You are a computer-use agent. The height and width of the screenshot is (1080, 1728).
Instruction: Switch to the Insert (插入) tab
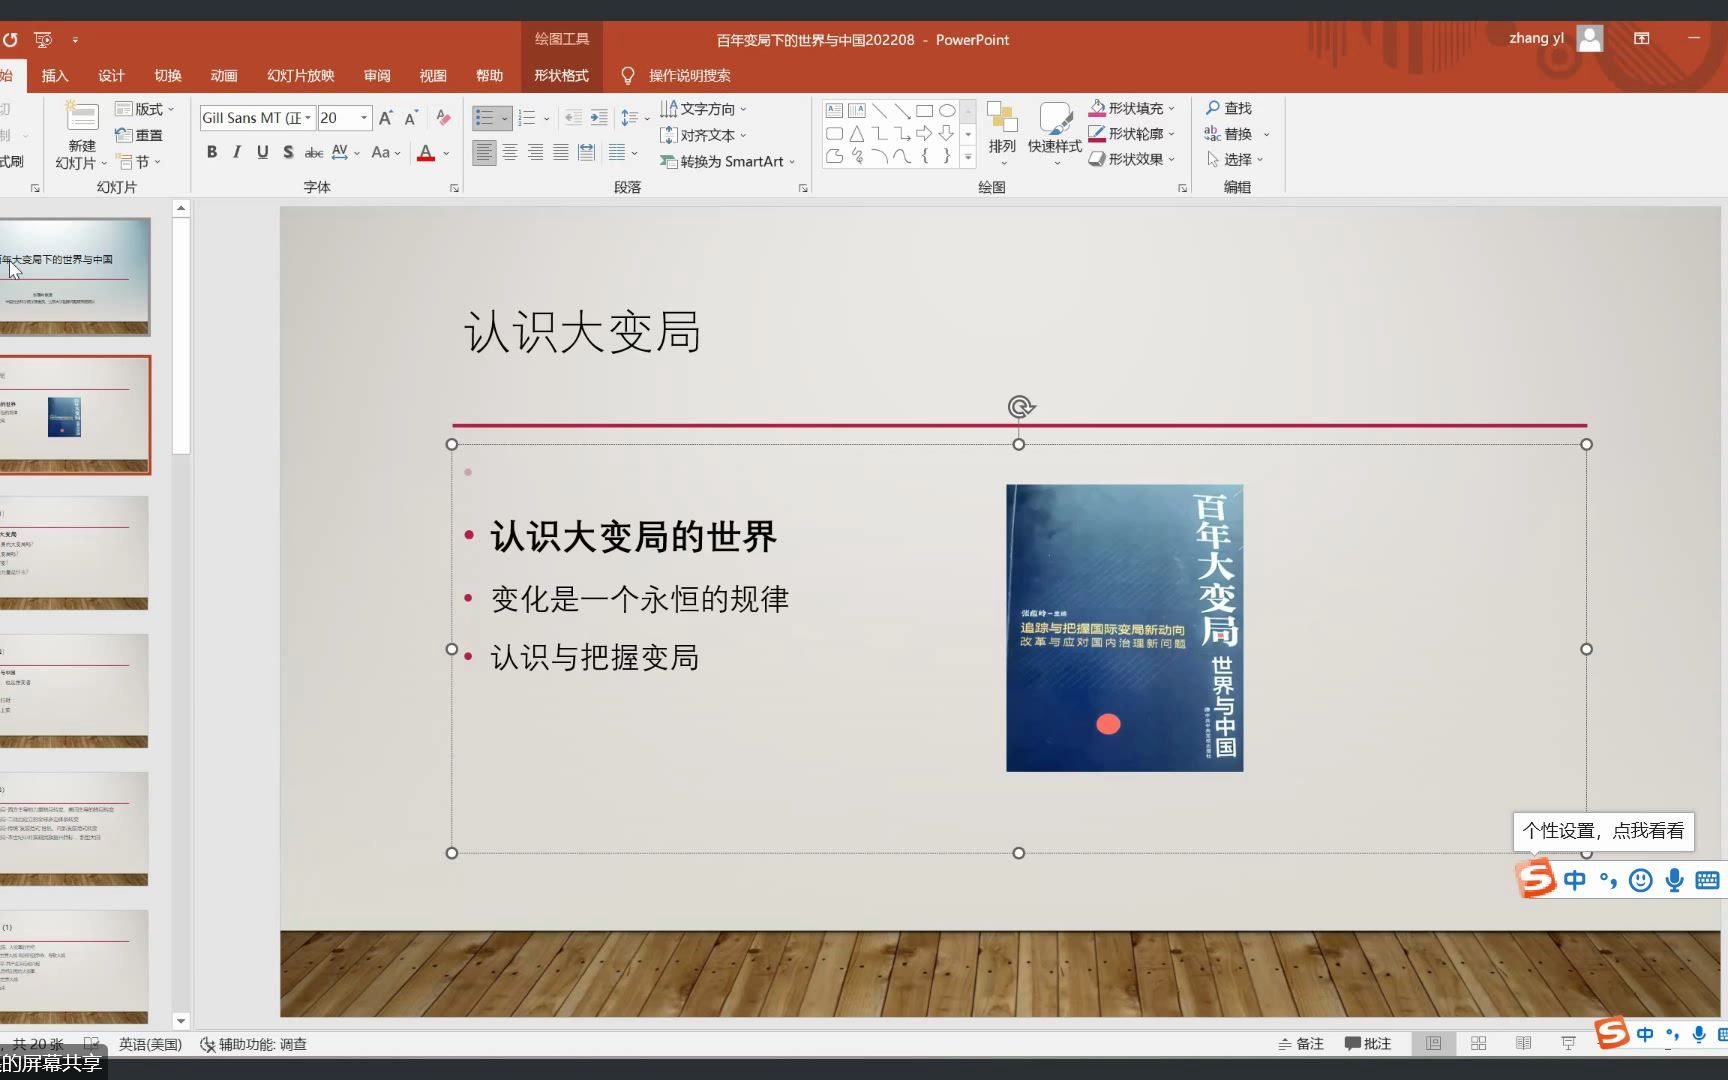pyautogui.click(x=55, y=76)
